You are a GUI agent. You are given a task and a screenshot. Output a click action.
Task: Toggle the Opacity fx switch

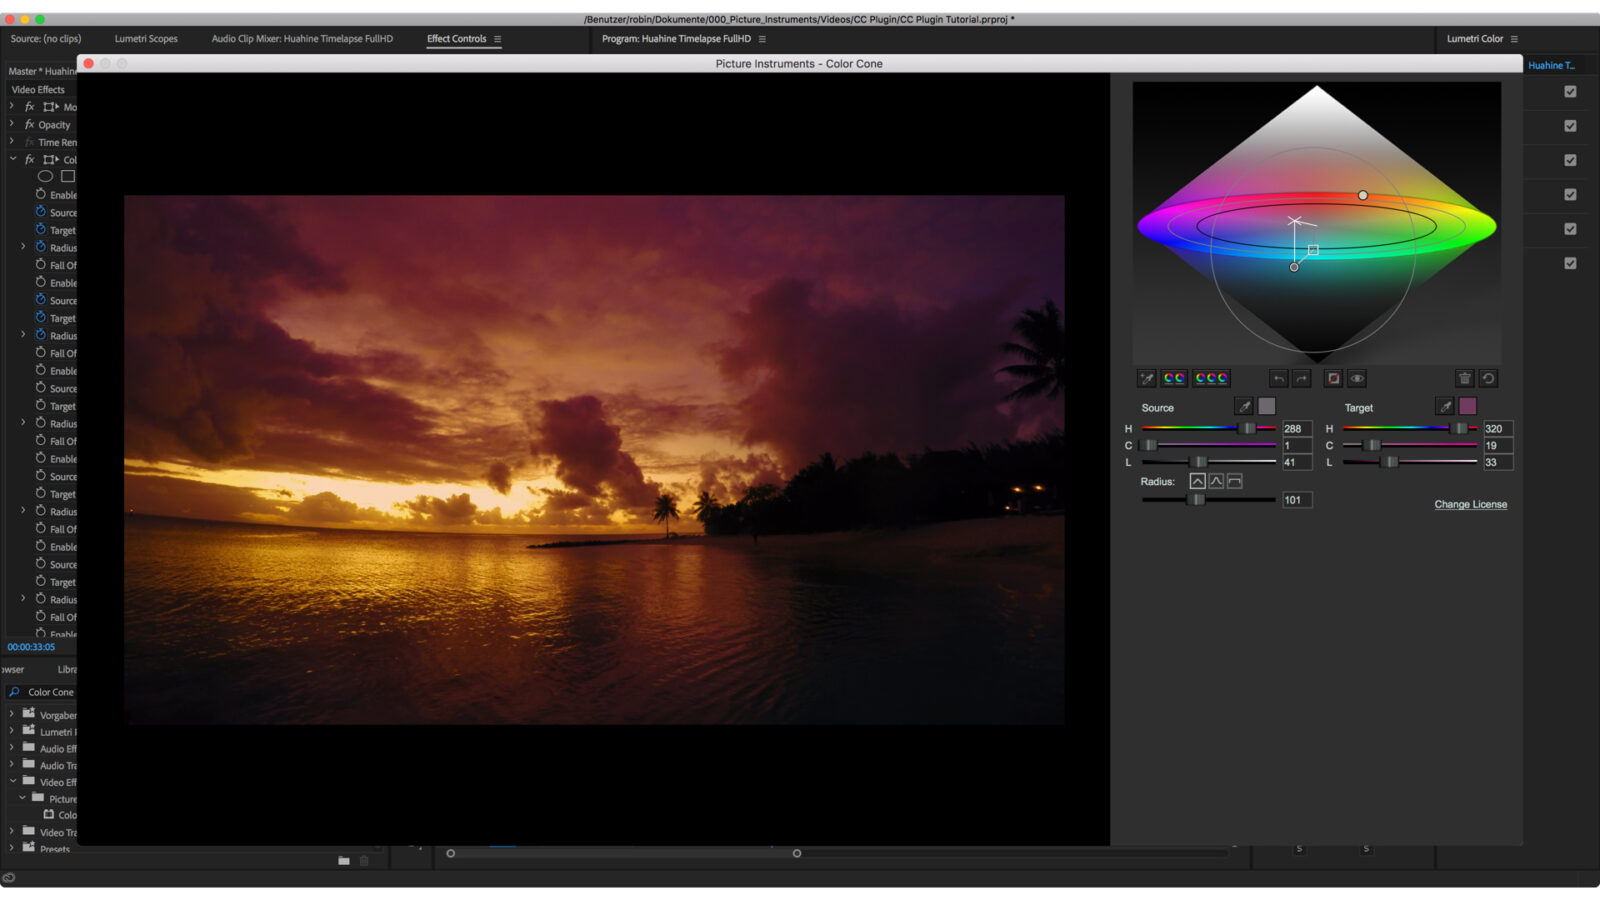[29, 125]
